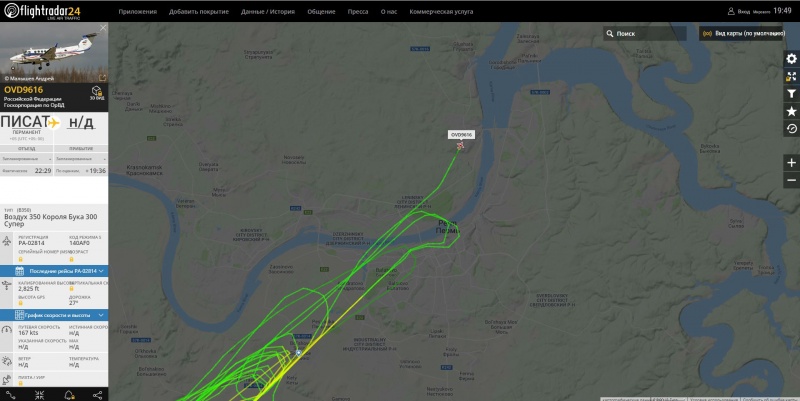Toggle fullscreen map view icon
Image resolution: width=800 pixels, height=401 pixels.
click(791, 77)
